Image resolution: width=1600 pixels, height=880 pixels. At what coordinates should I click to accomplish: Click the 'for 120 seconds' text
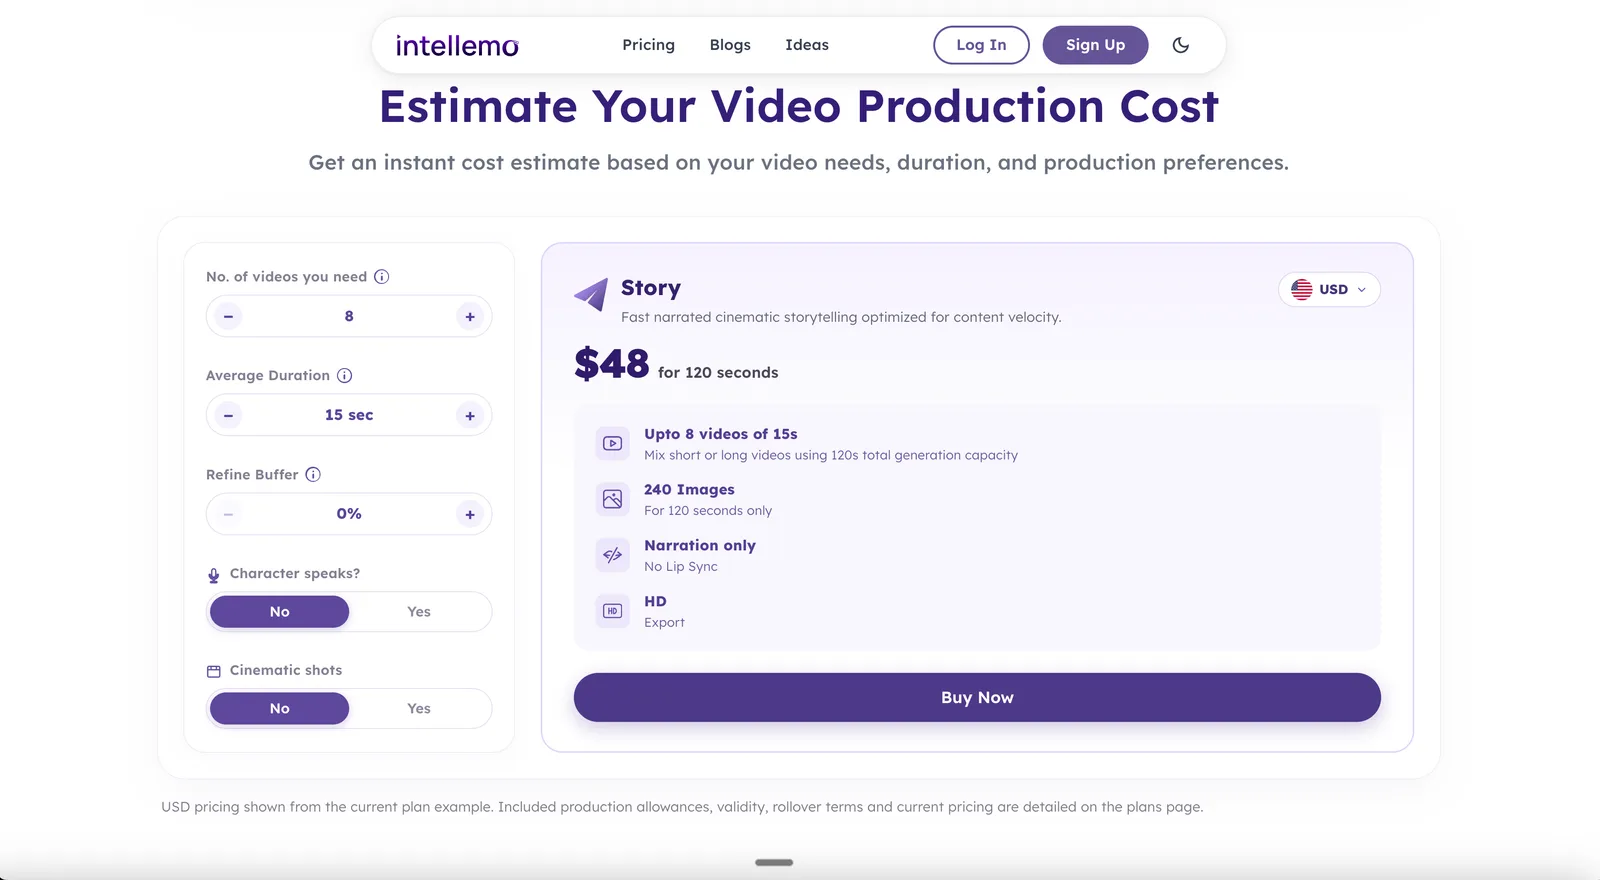click(x=718, y=373)
